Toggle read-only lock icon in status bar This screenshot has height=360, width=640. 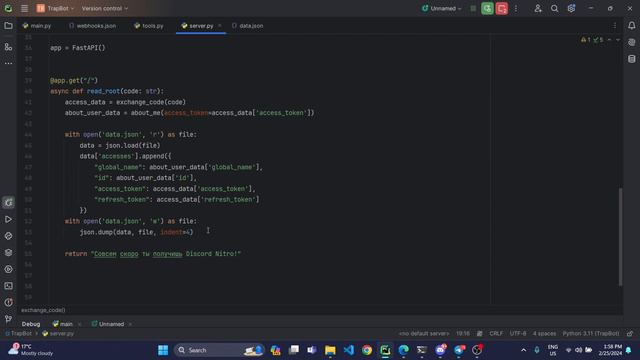click(x=630, y=333)
